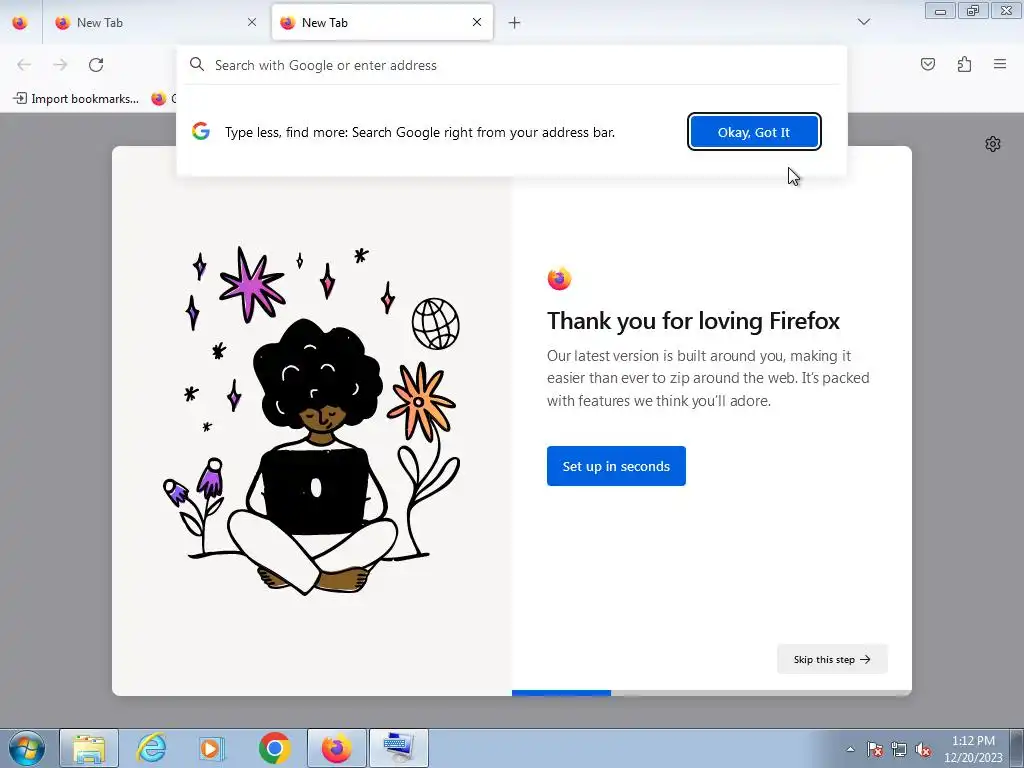Go forward with the forward arrow

60,65
